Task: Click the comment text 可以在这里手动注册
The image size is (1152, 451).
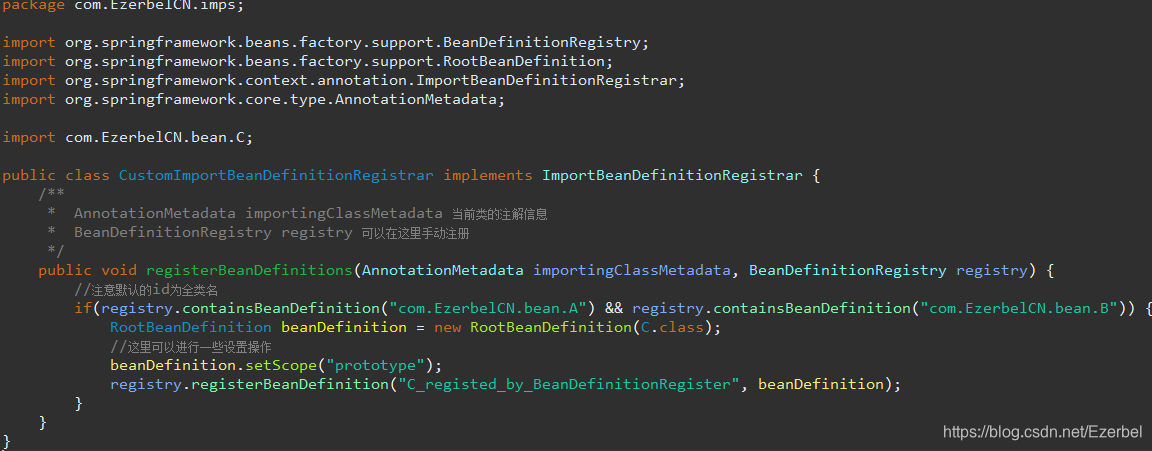Action: 415,233
